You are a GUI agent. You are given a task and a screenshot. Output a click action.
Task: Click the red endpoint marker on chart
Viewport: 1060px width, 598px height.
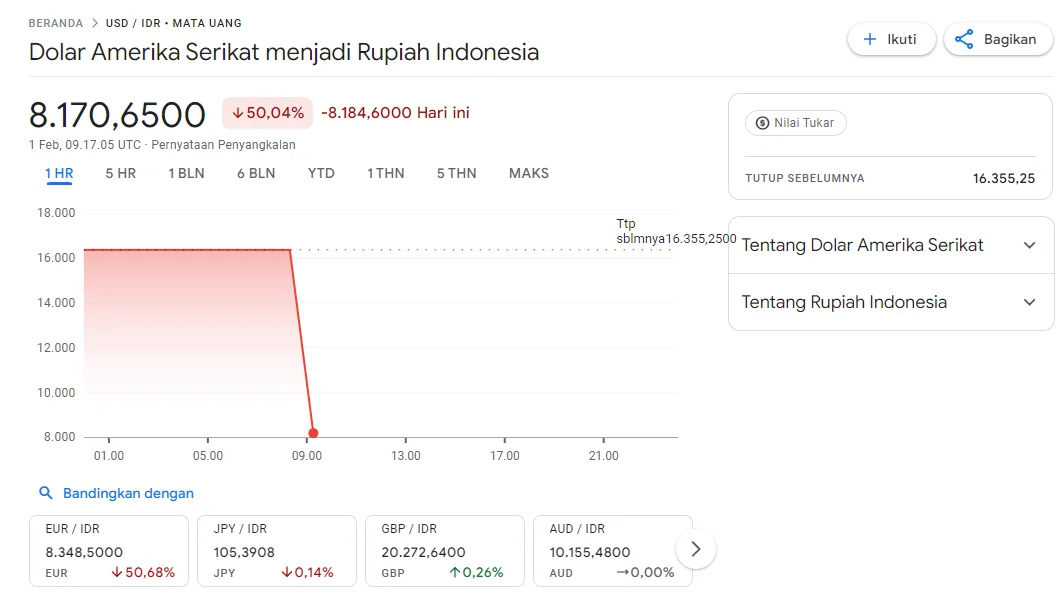tap(313, 433)
